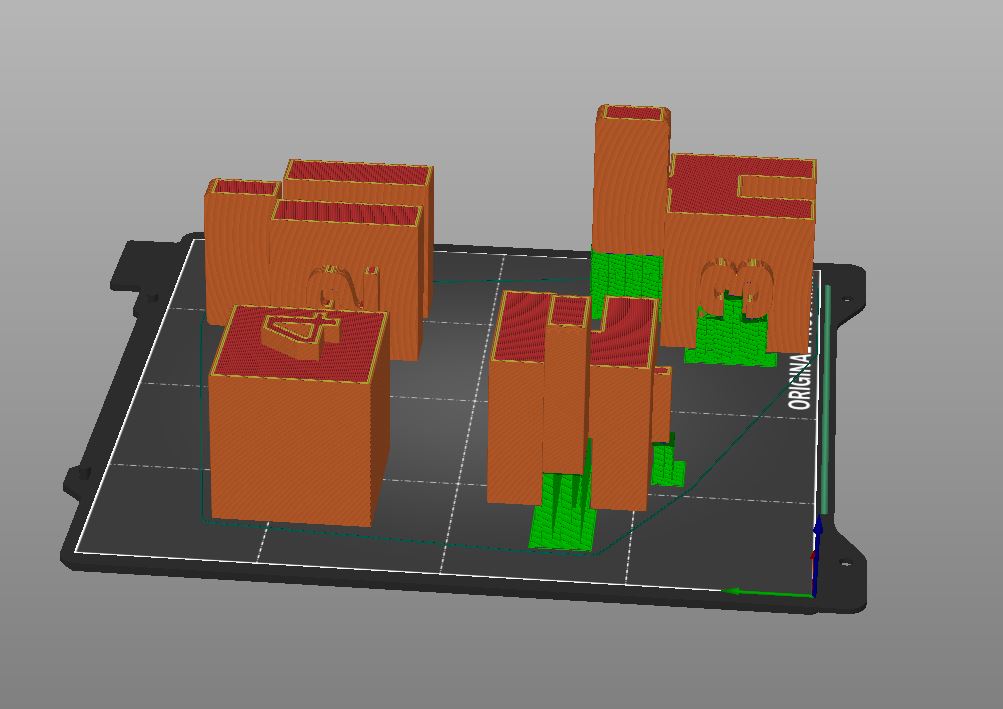1003x709 pixels.
Task: Click the blue Z axis arrow
Action: (817, 550)
